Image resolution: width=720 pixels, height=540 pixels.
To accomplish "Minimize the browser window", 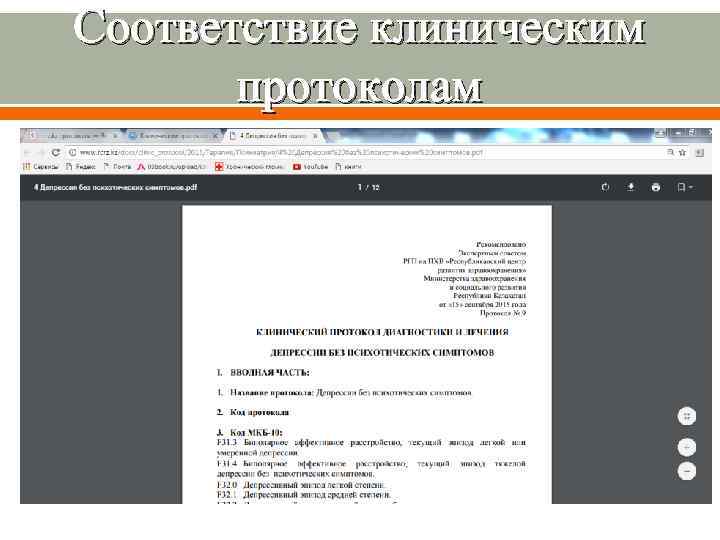I will (679, 133).
